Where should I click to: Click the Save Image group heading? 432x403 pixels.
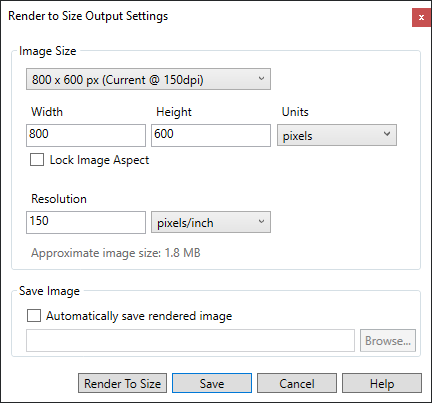pyautogui.click(x=49, y=291)
